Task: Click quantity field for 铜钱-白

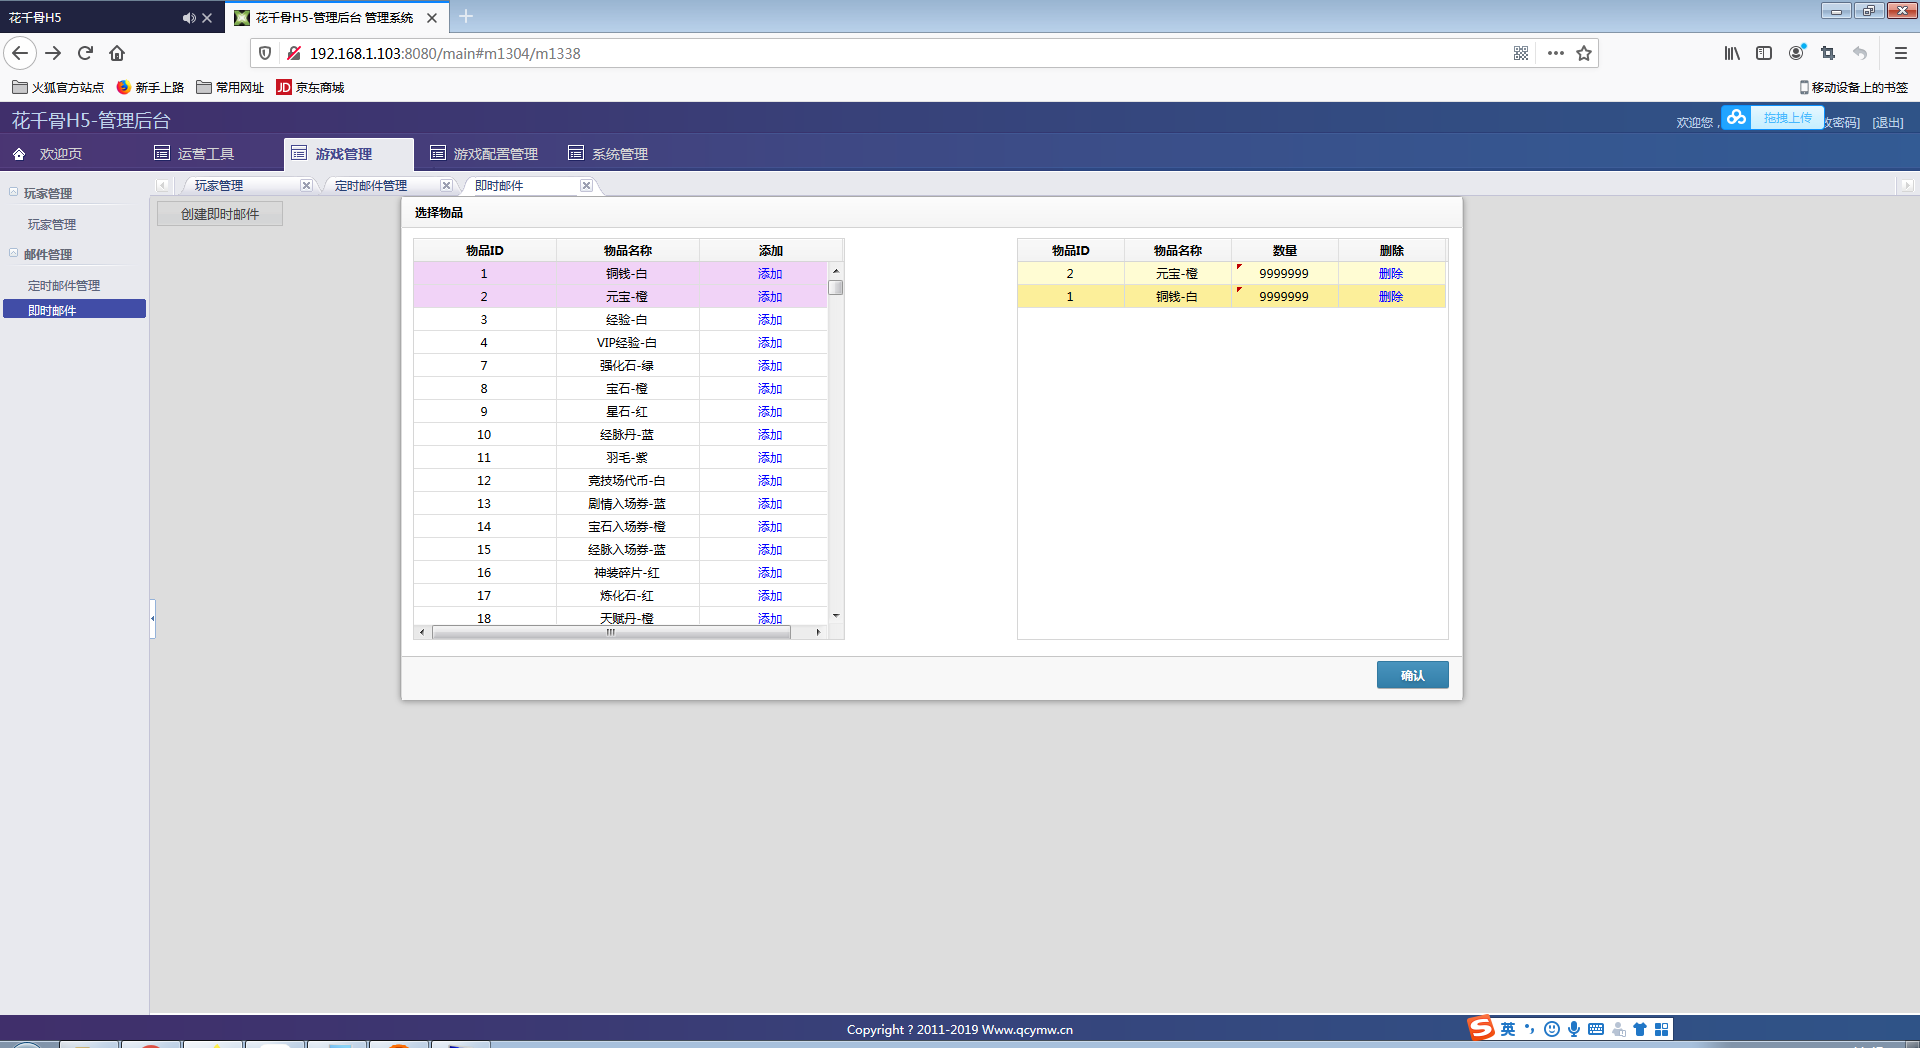Action: tap(1283, 297)
